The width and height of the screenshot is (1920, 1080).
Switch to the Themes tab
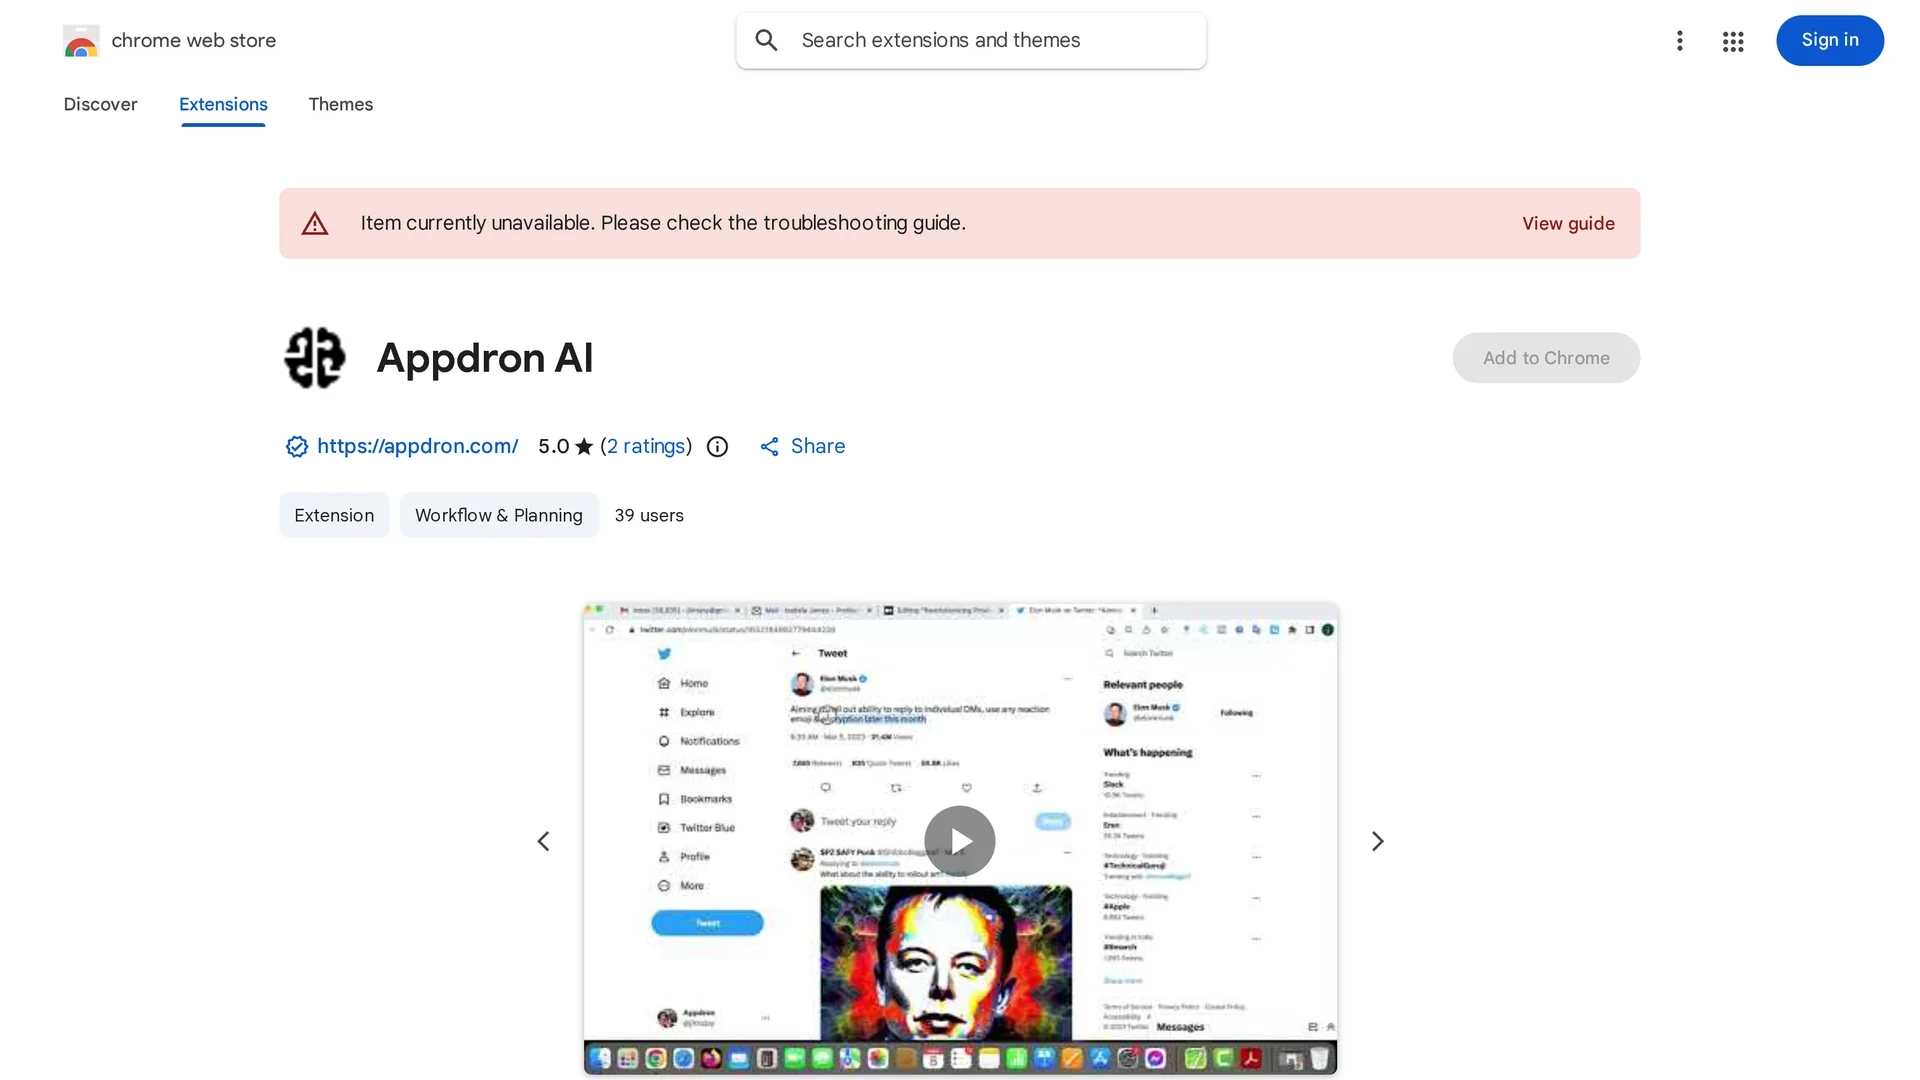pyautogui.click(x=341, y=104)
